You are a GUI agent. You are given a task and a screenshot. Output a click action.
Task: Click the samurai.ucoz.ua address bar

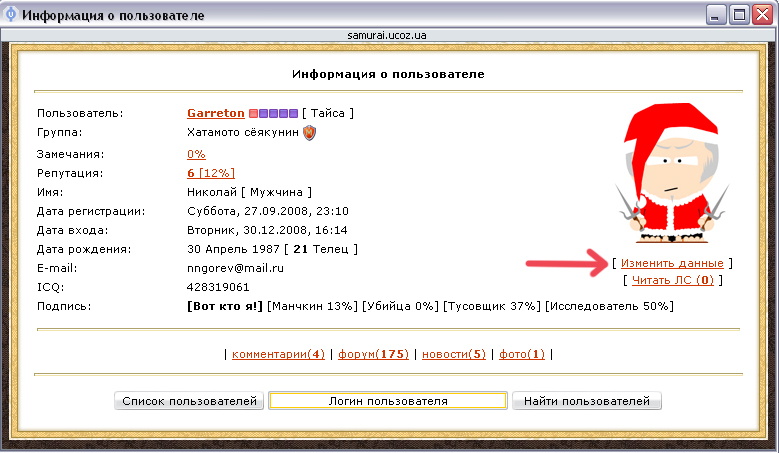pyautogui.click(x=387, y=35)
